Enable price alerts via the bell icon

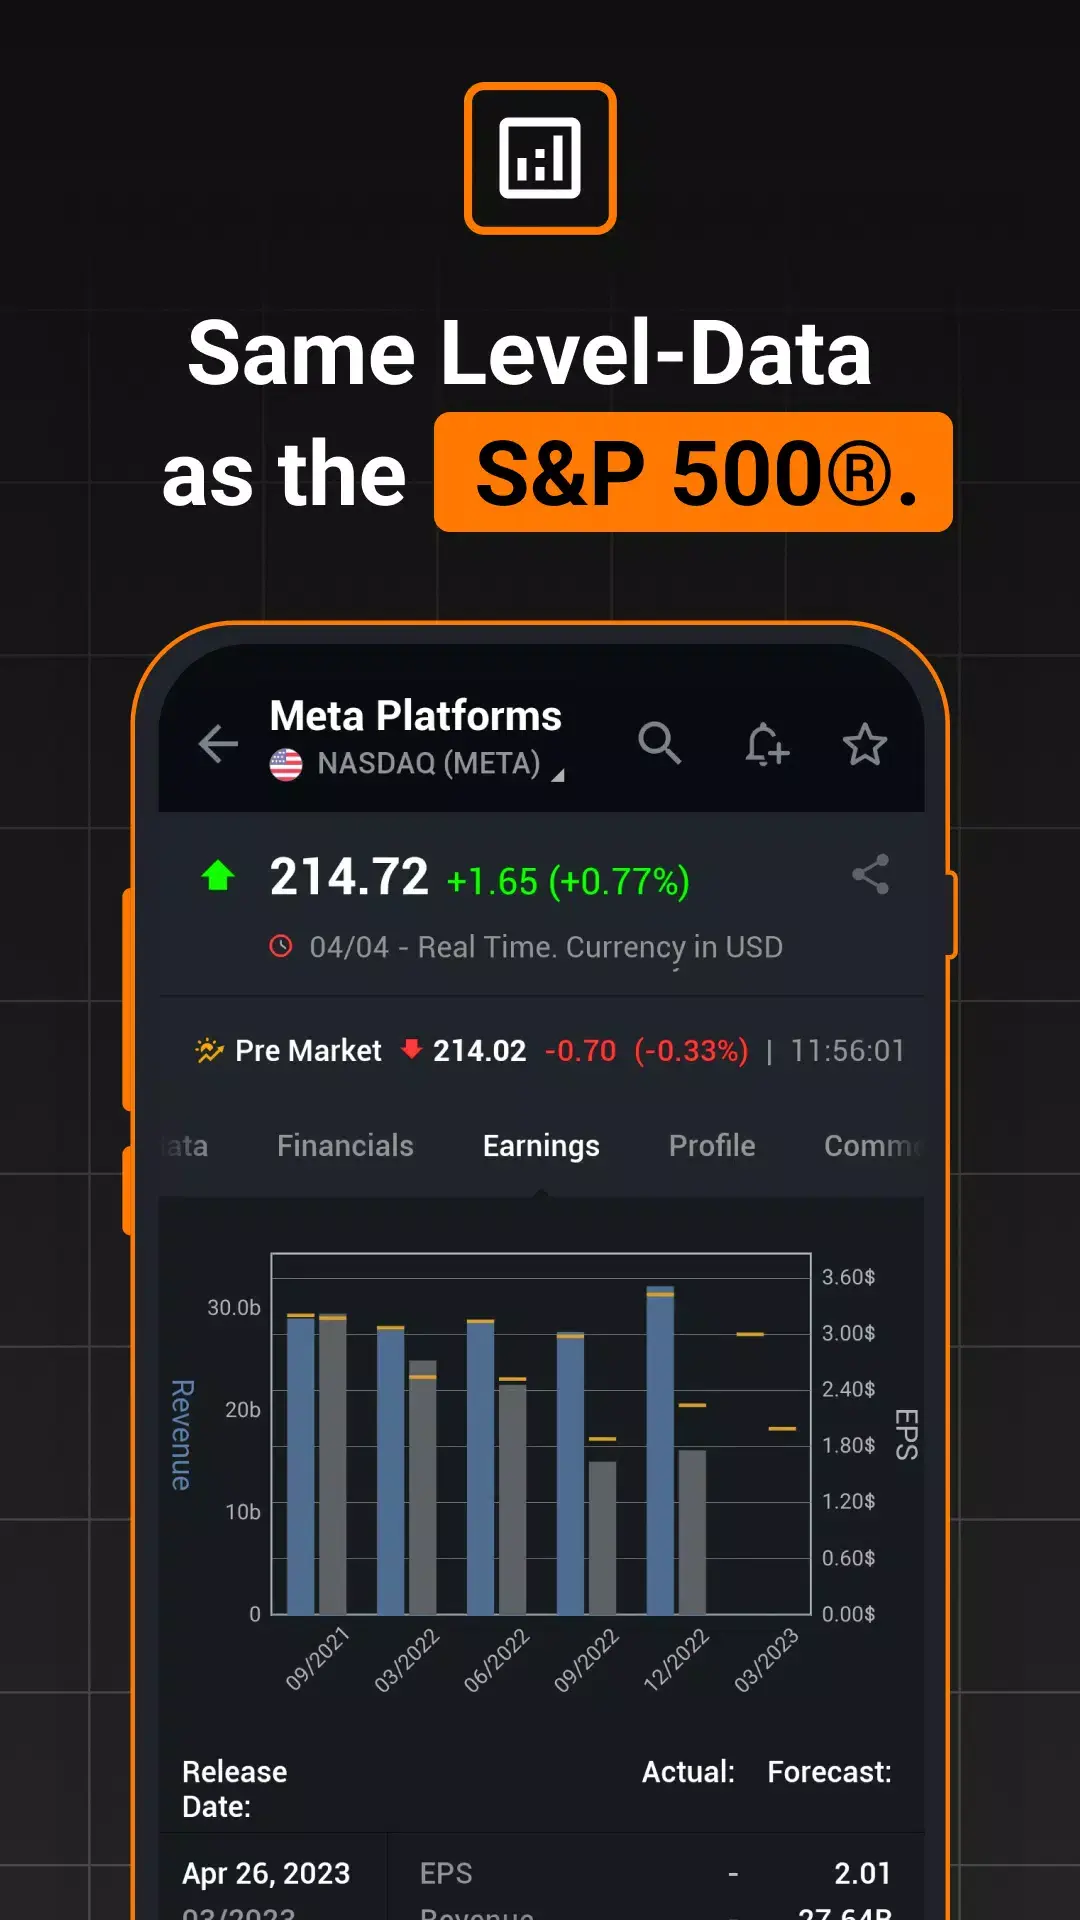pyautogui.click(x=766, y=744)
